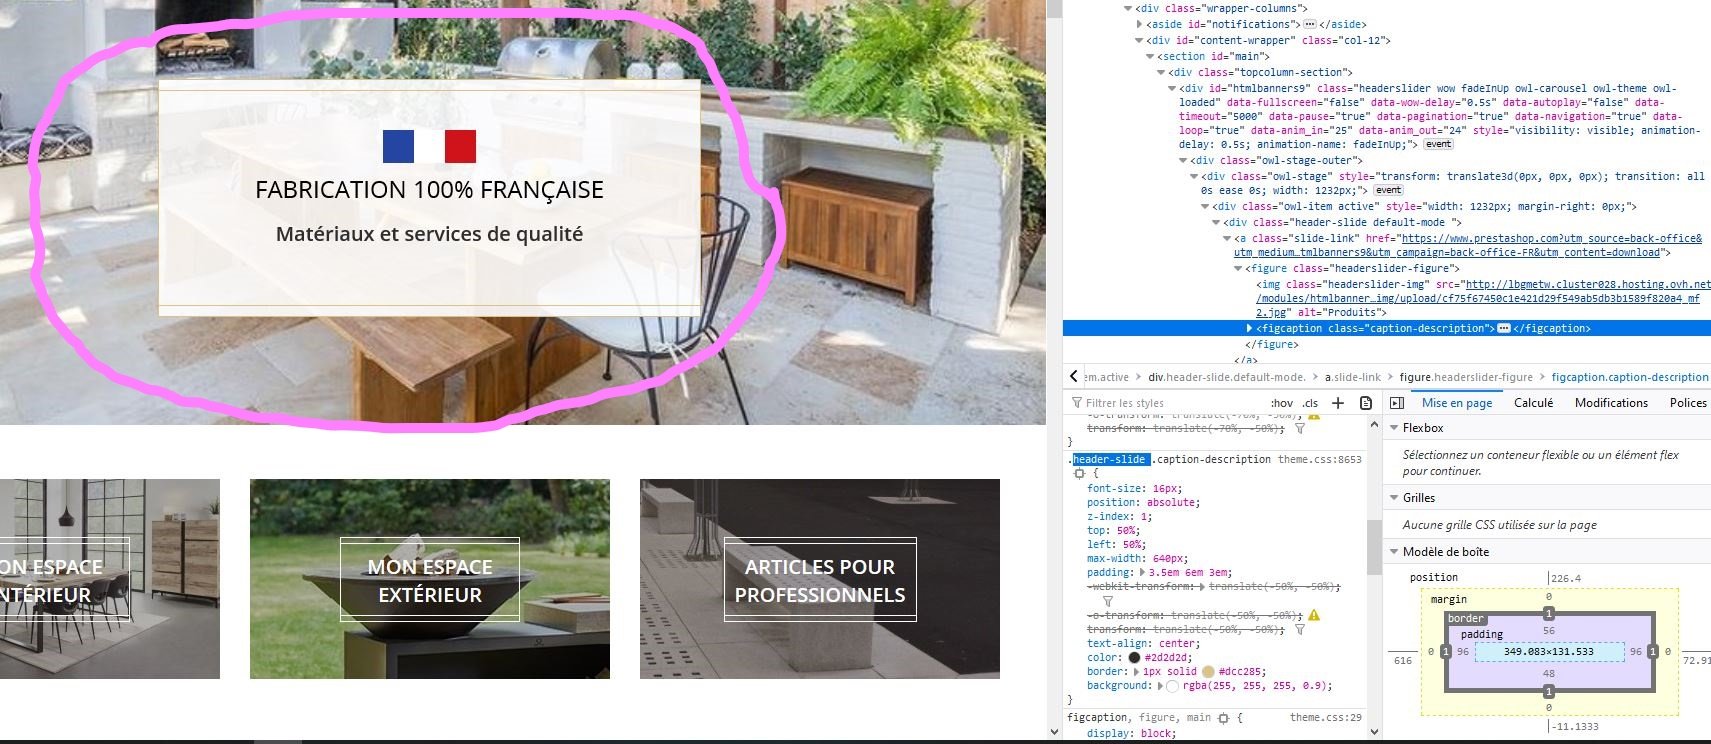Screen dimensions: 1711x744
Task: Toggle print media simulation page icon
Action: click(1366, 403)
